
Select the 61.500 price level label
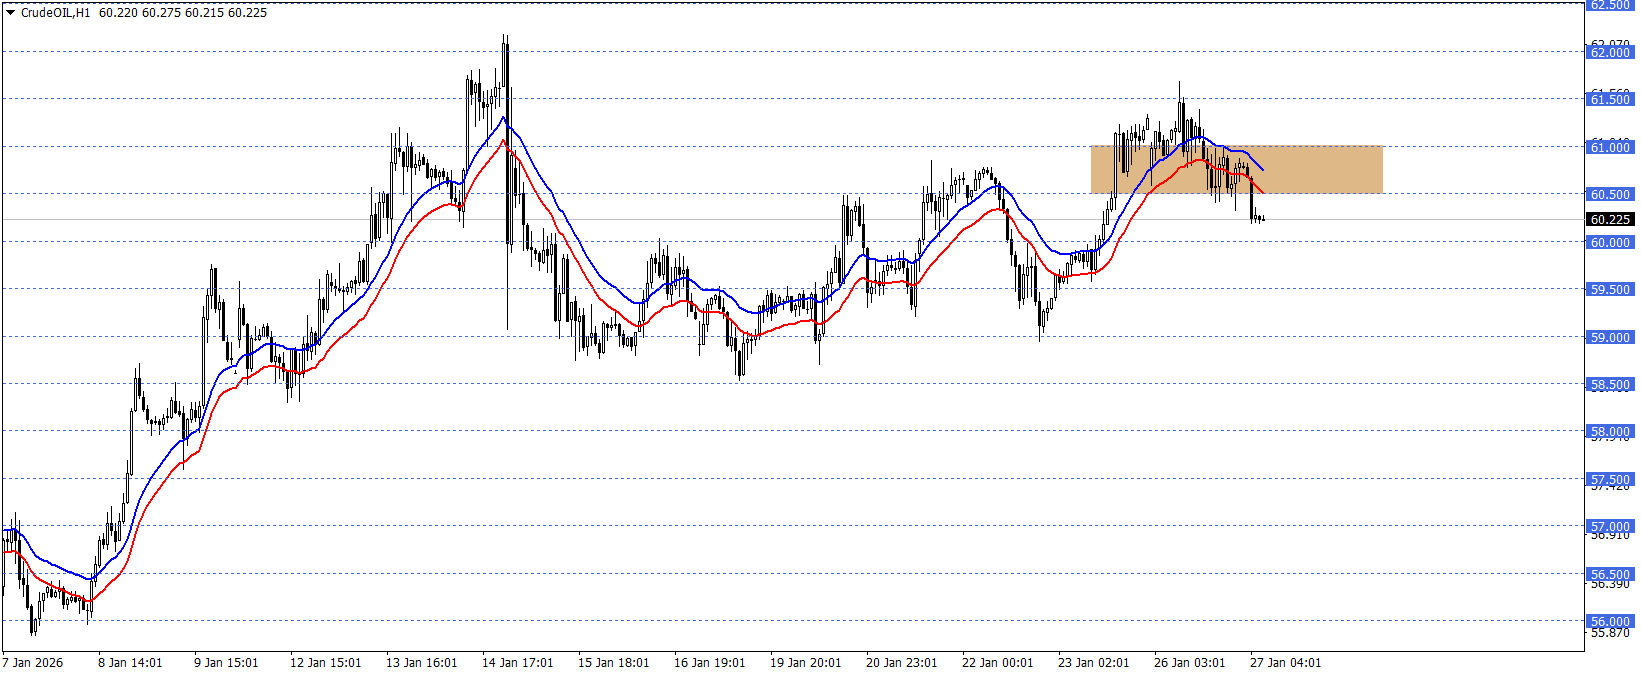pos(1610,99)
